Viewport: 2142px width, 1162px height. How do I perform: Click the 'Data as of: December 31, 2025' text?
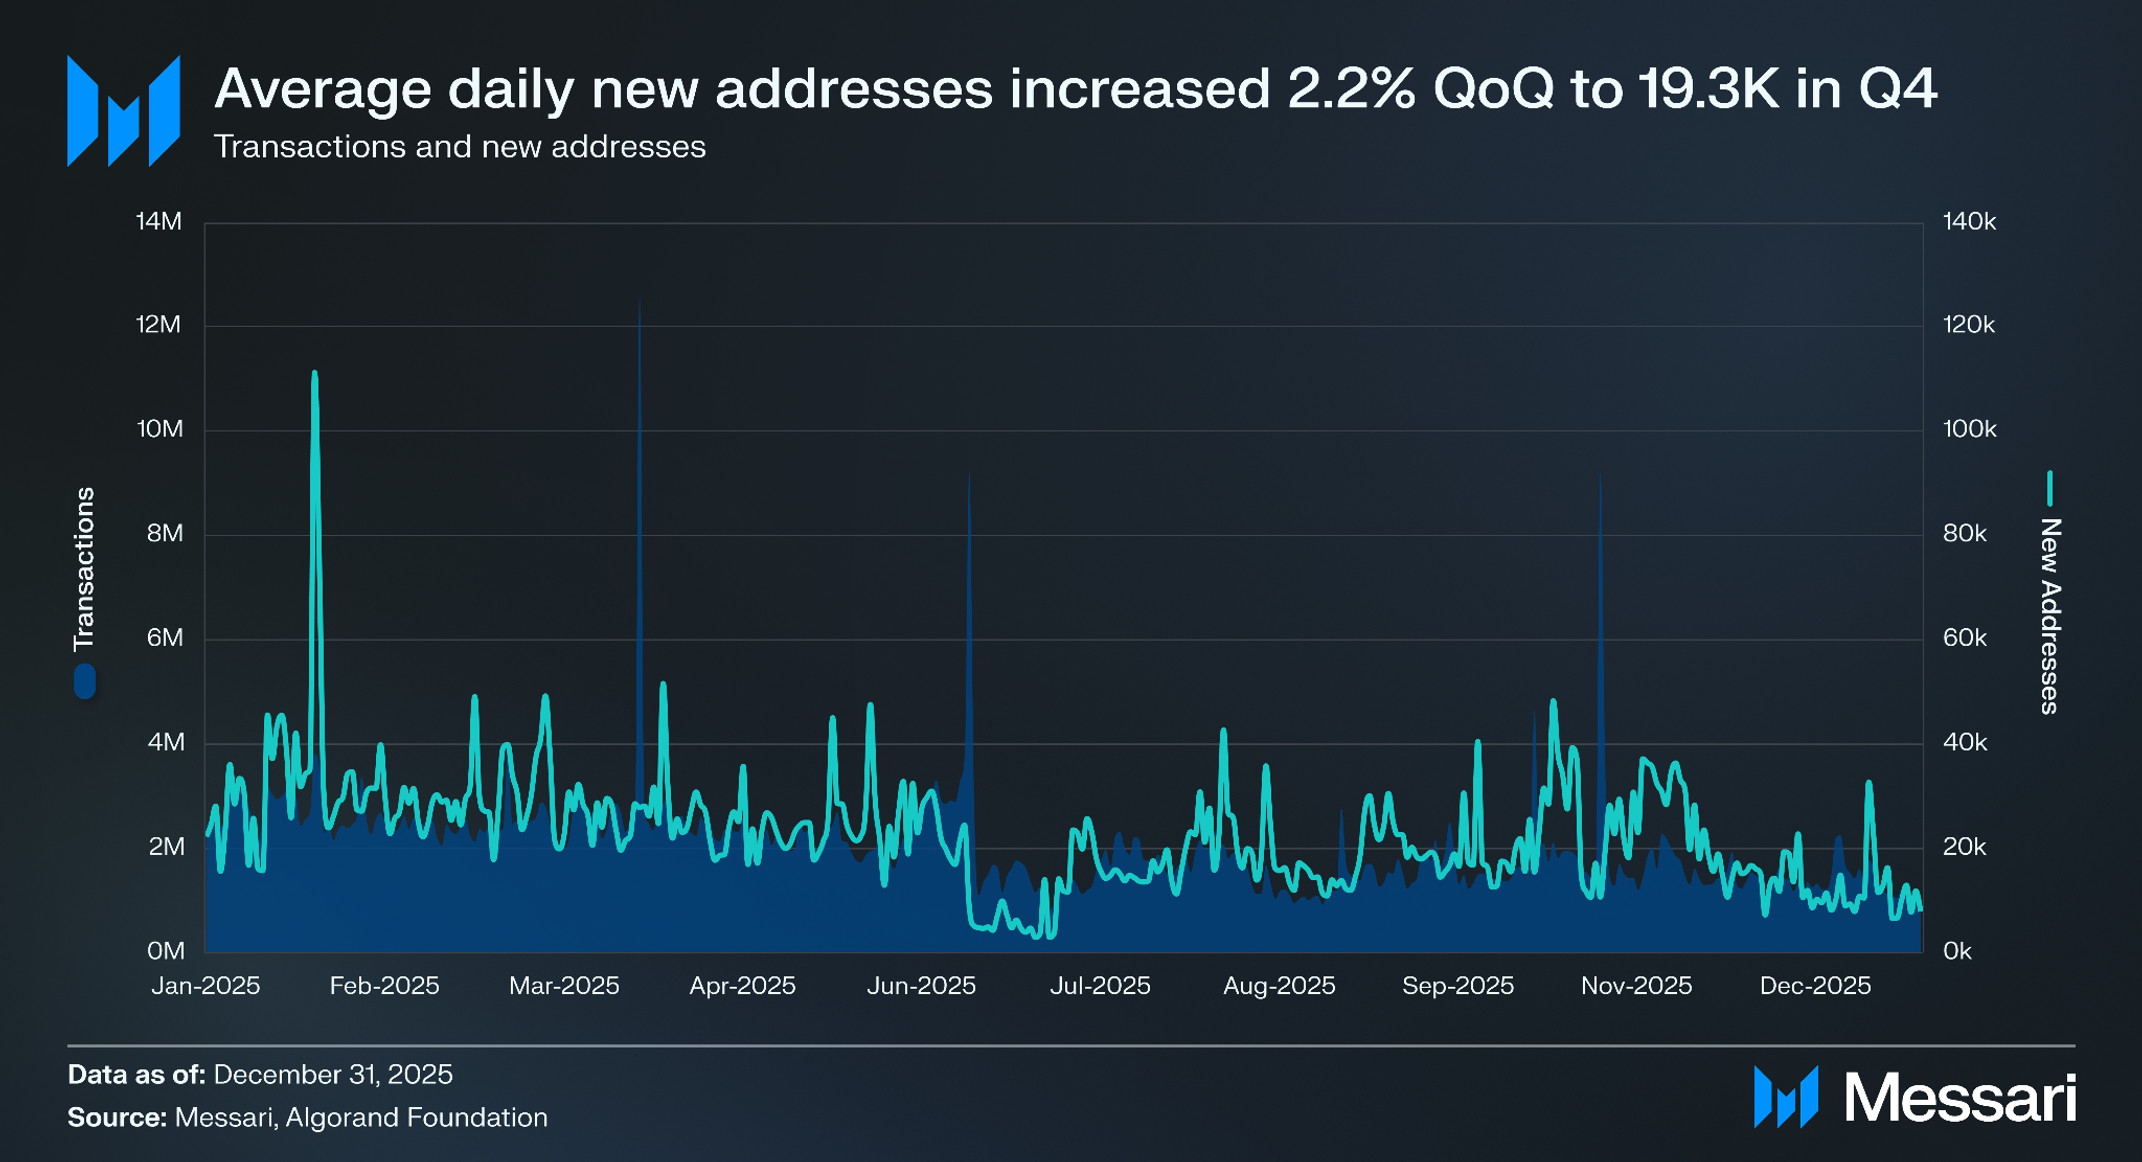click(260, 1074)
